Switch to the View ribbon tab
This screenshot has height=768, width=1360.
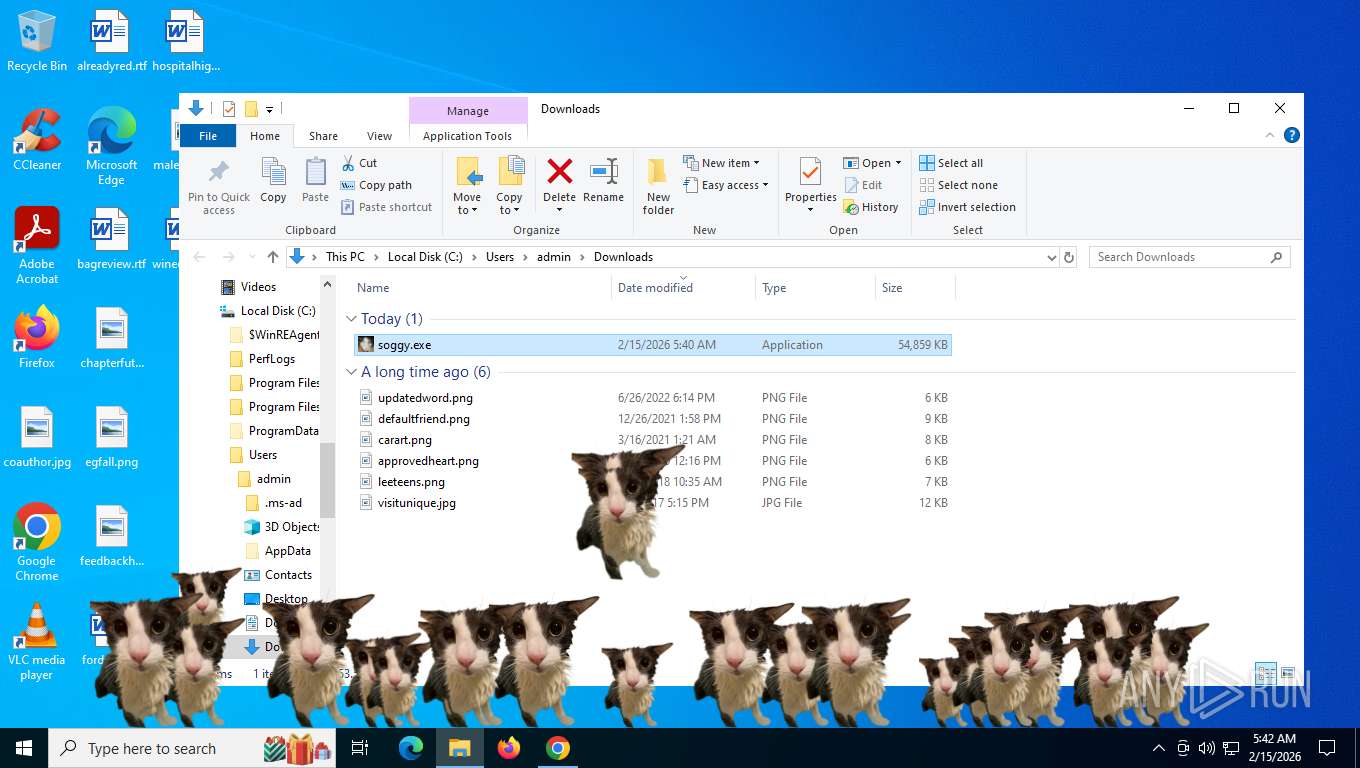pyautogui.click(x=379, y=136)
